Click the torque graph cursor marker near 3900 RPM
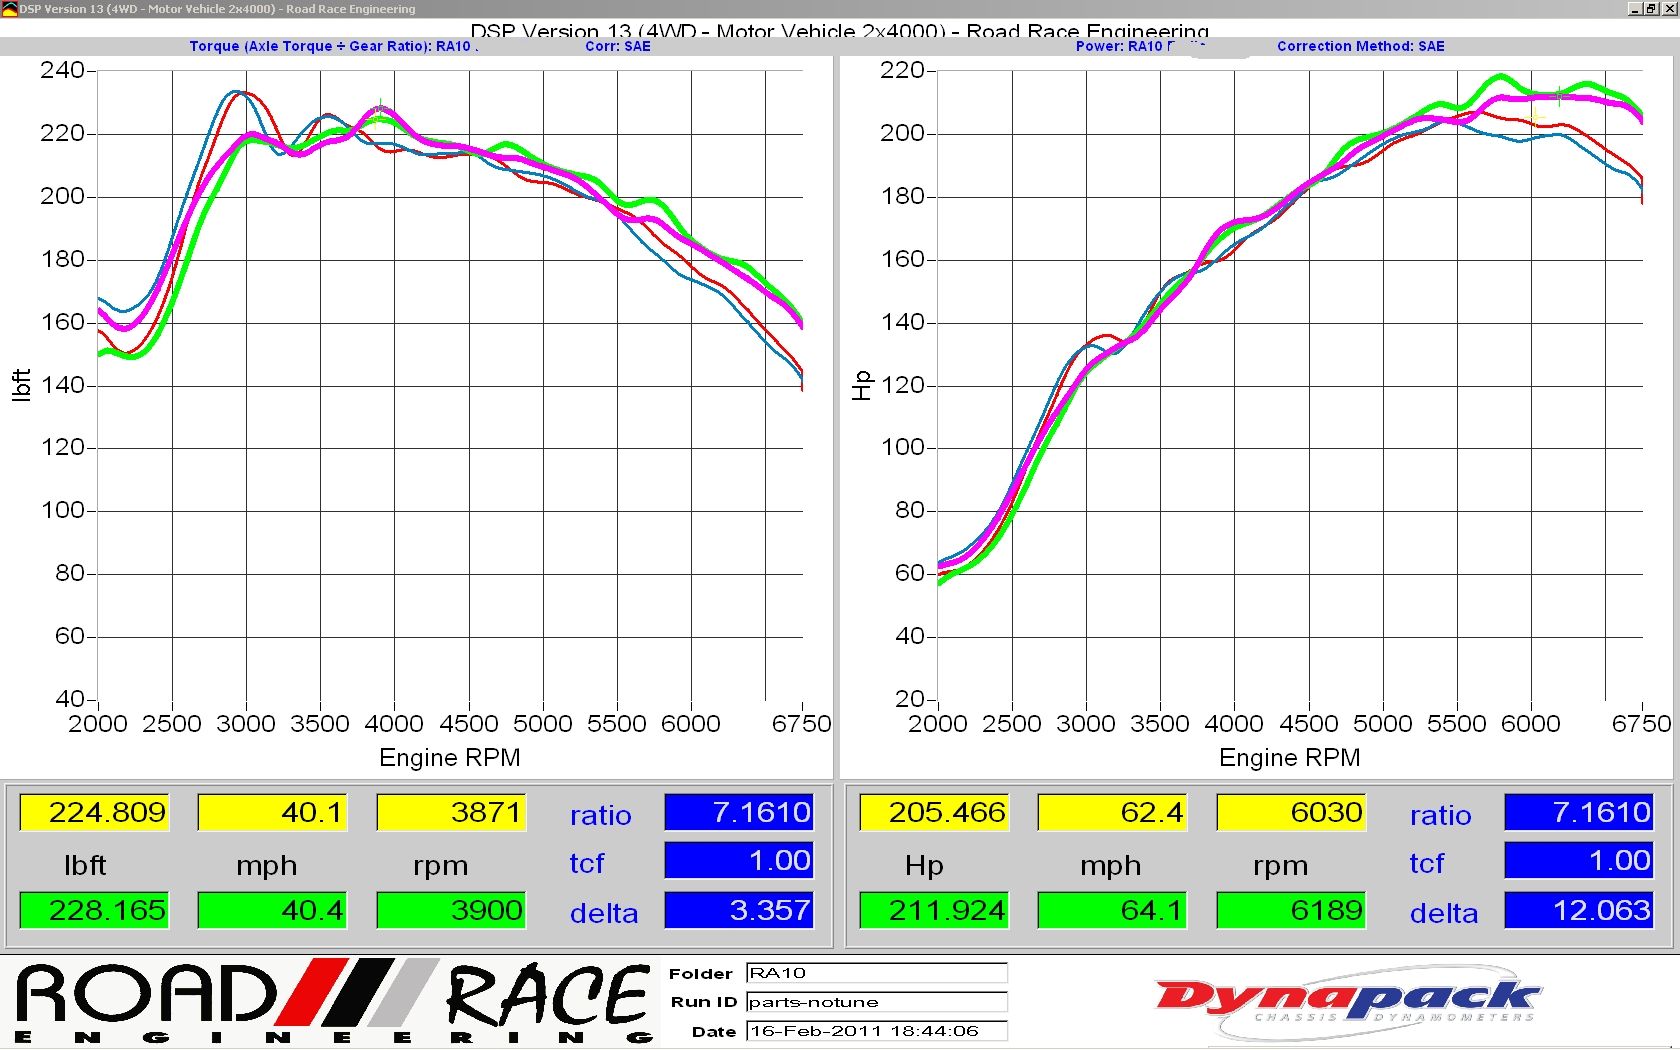This screenshot has width=1680, height=1050. click(380, 108)
